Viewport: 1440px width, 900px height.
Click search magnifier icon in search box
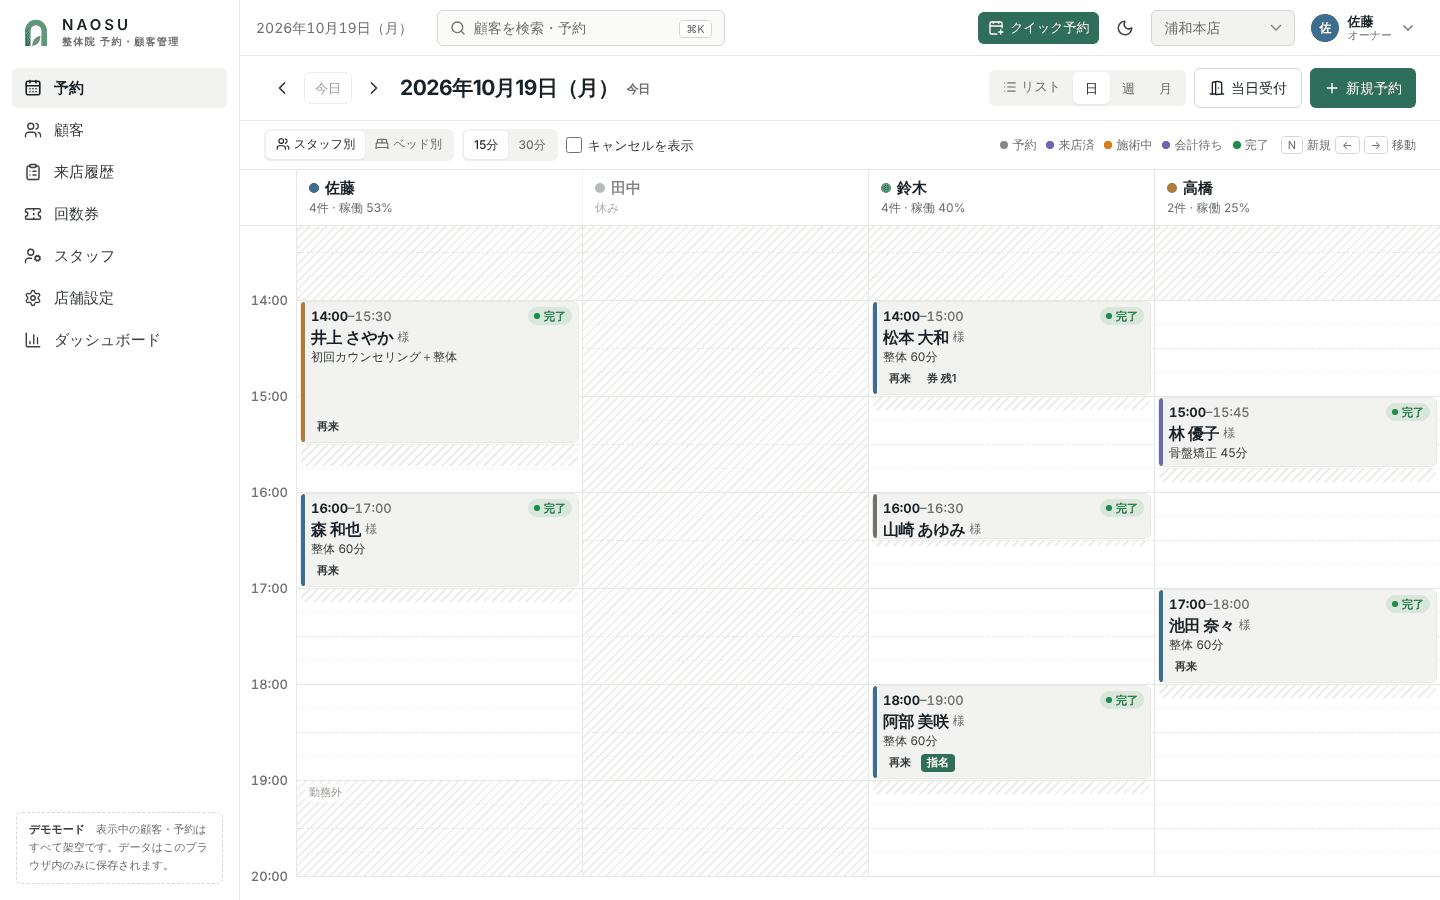[458, 28]
